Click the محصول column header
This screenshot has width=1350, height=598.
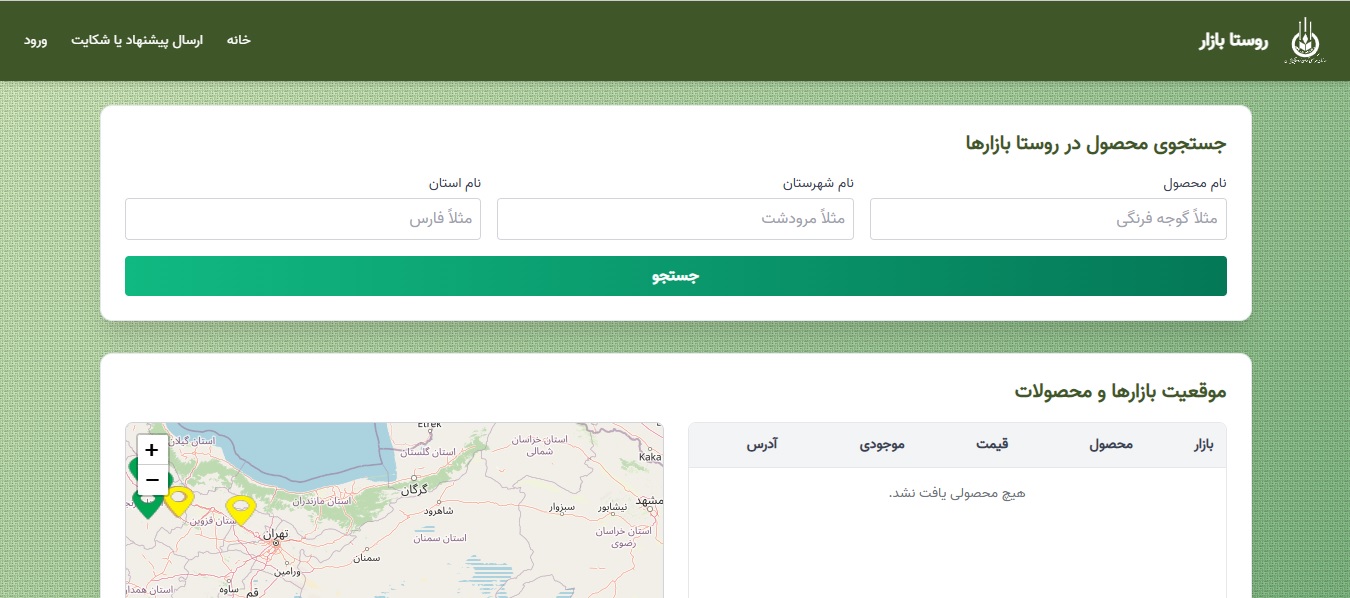point(1111,445)
